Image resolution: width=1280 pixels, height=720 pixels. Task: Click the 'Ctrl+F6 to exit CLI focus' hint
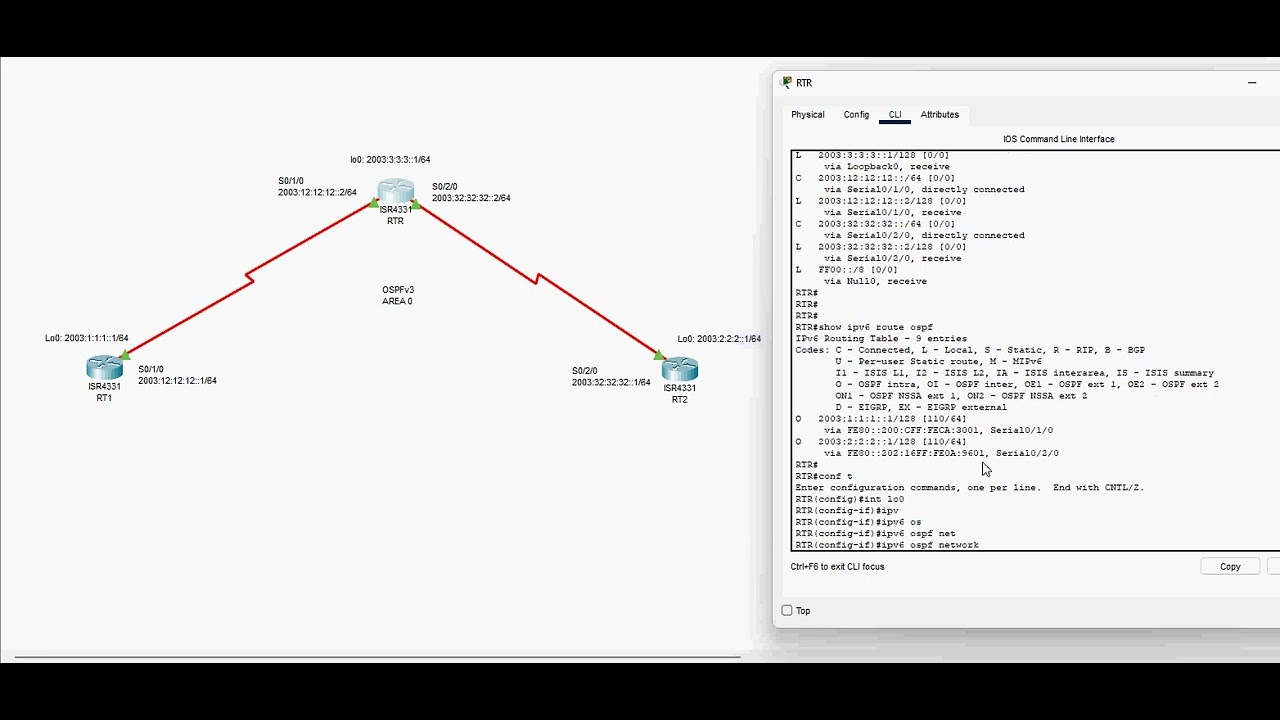click(x=837, y=567)
